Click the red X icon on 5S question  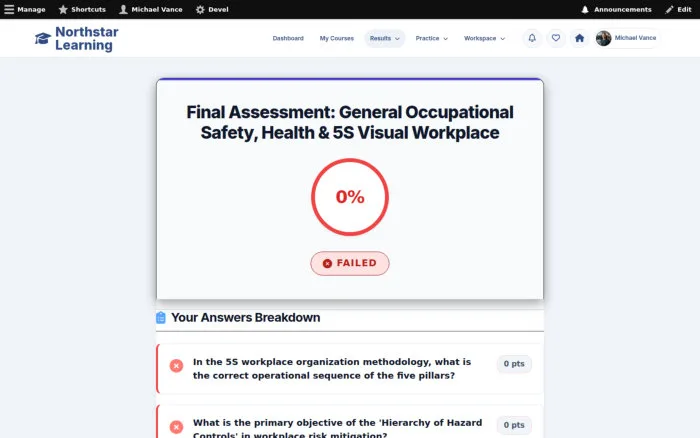(176, 366)
